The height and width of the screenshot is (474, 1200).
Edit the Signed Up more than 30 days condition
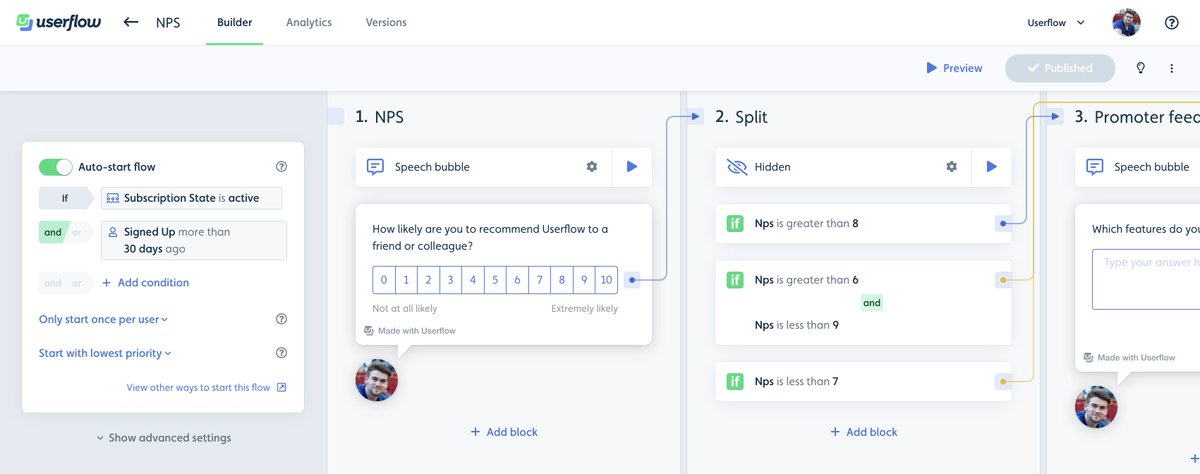pos(194,240)
